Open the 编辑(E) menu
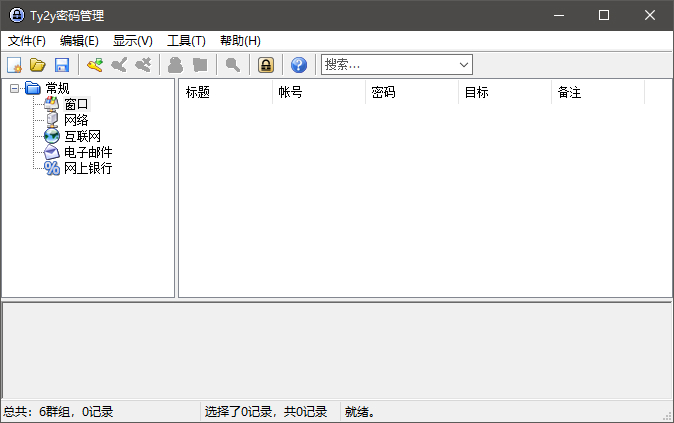Viewport: 674px width, 423px height. click(x=79, y=41)
